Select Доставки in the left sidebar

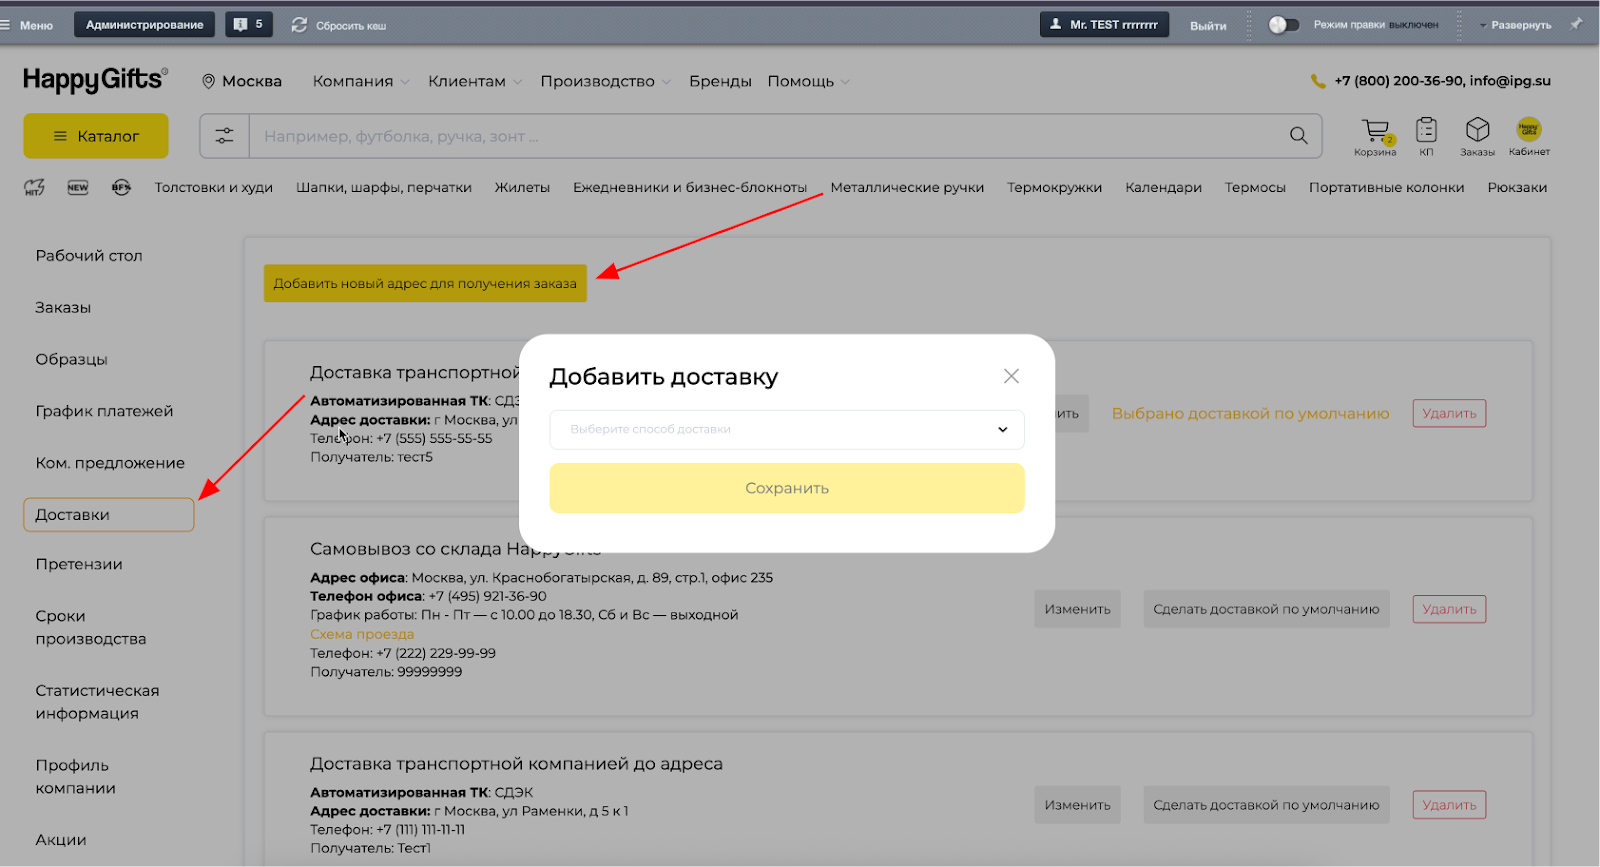[x=108, y=515]
